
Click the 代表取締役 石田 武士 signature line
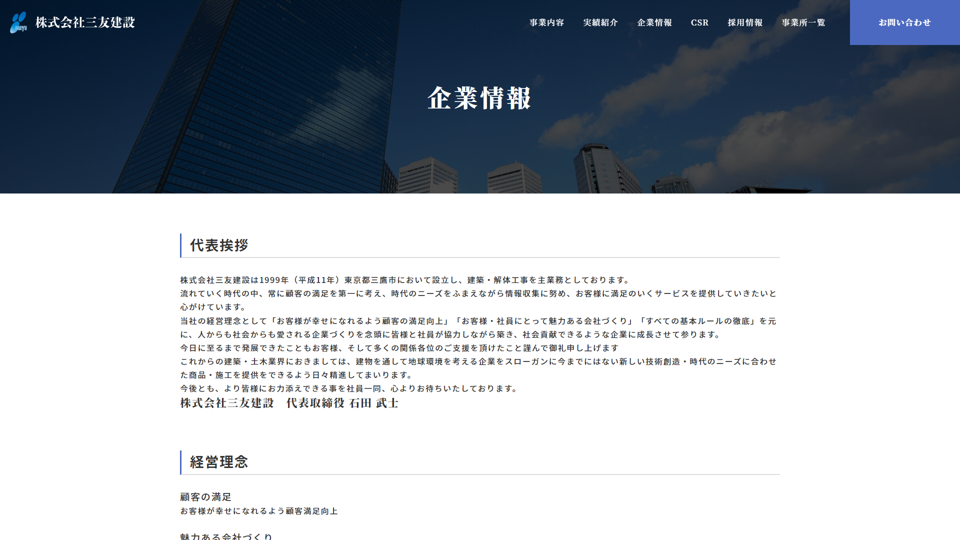[x=289, y=403]
